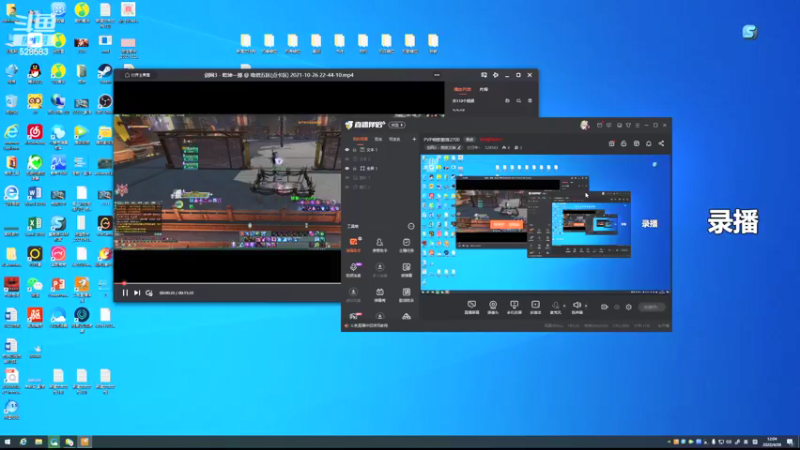Viewport: 800px width, 450px height.
Task: Add file icon in player playlist header
Action: [507, 101]
